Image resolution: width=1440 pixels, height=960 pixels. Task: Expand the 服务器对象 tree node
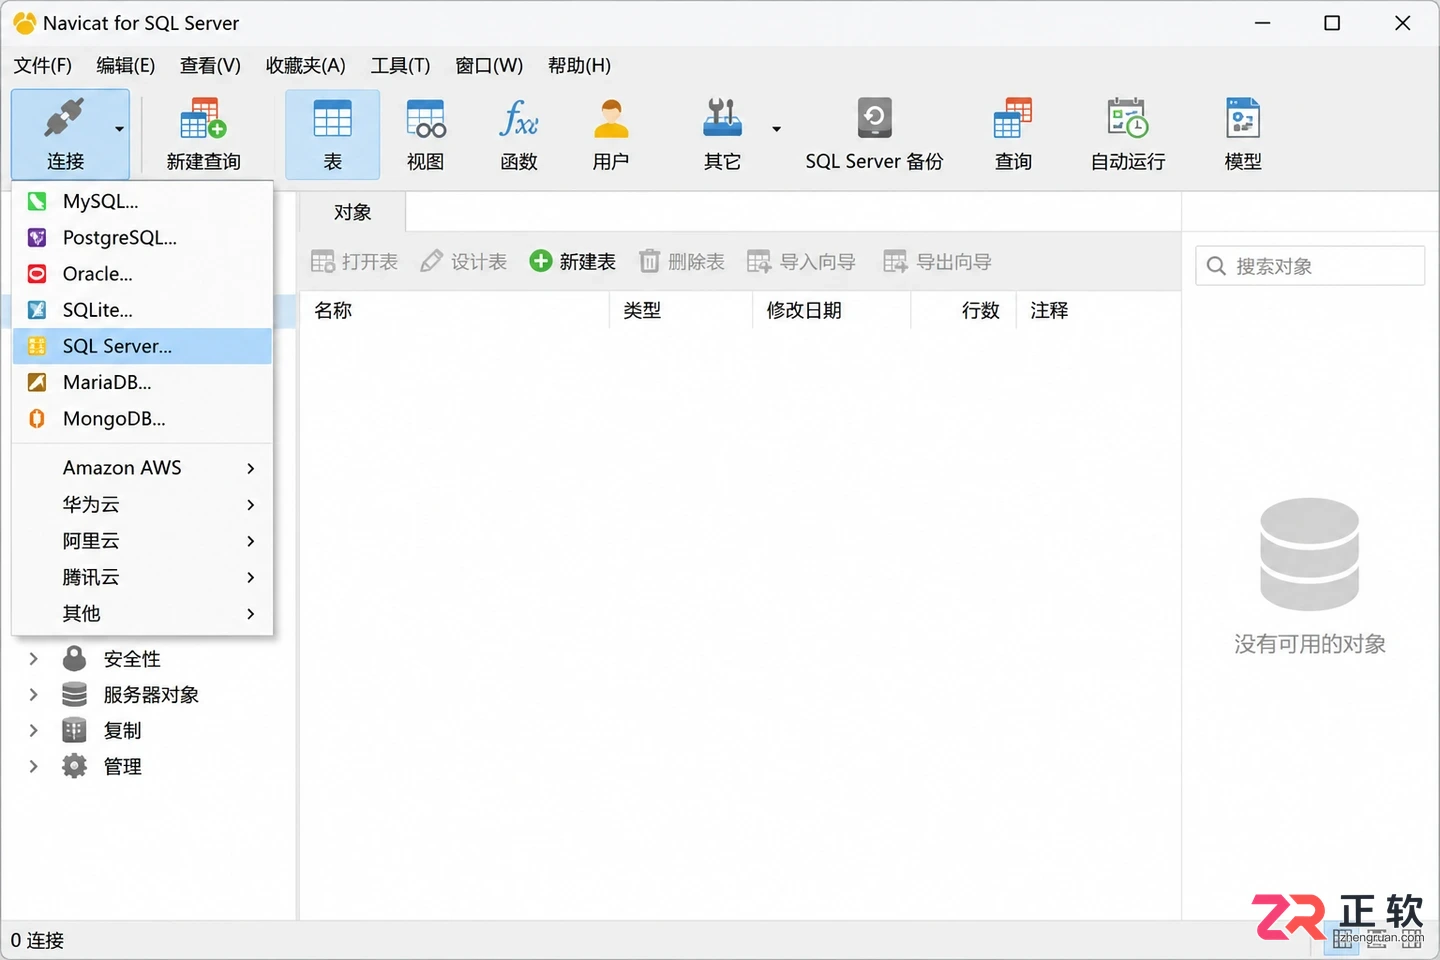click(33, 694)
